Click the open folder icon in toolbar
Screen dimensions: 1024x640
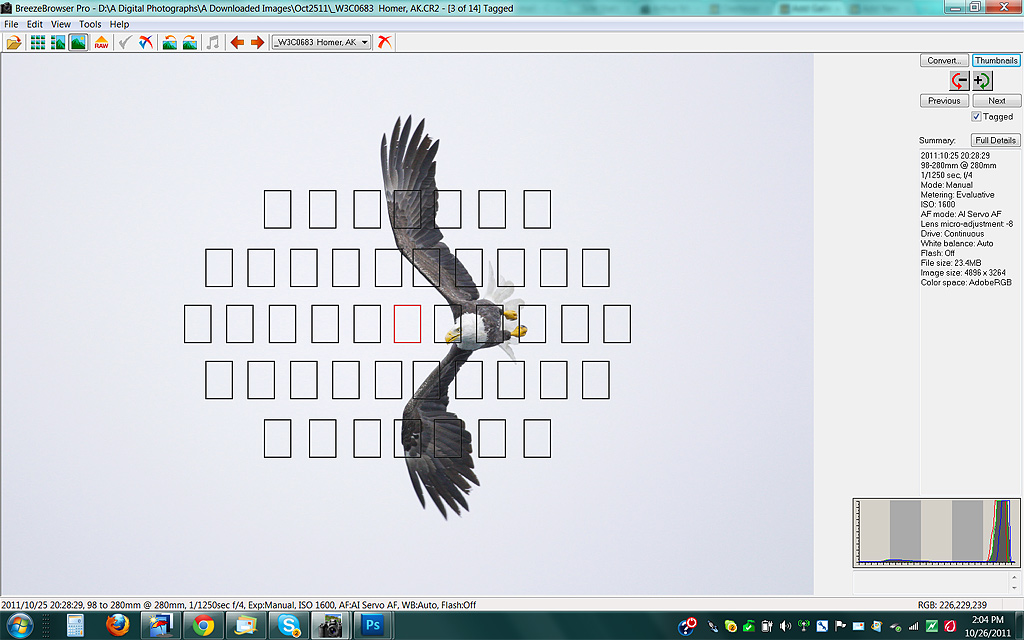(14, 42)
